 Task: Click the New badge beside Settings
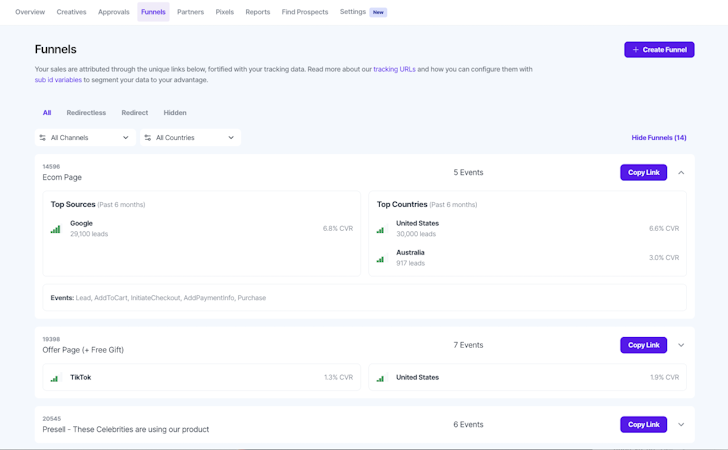pyautogui.click(x=378, y=12)
